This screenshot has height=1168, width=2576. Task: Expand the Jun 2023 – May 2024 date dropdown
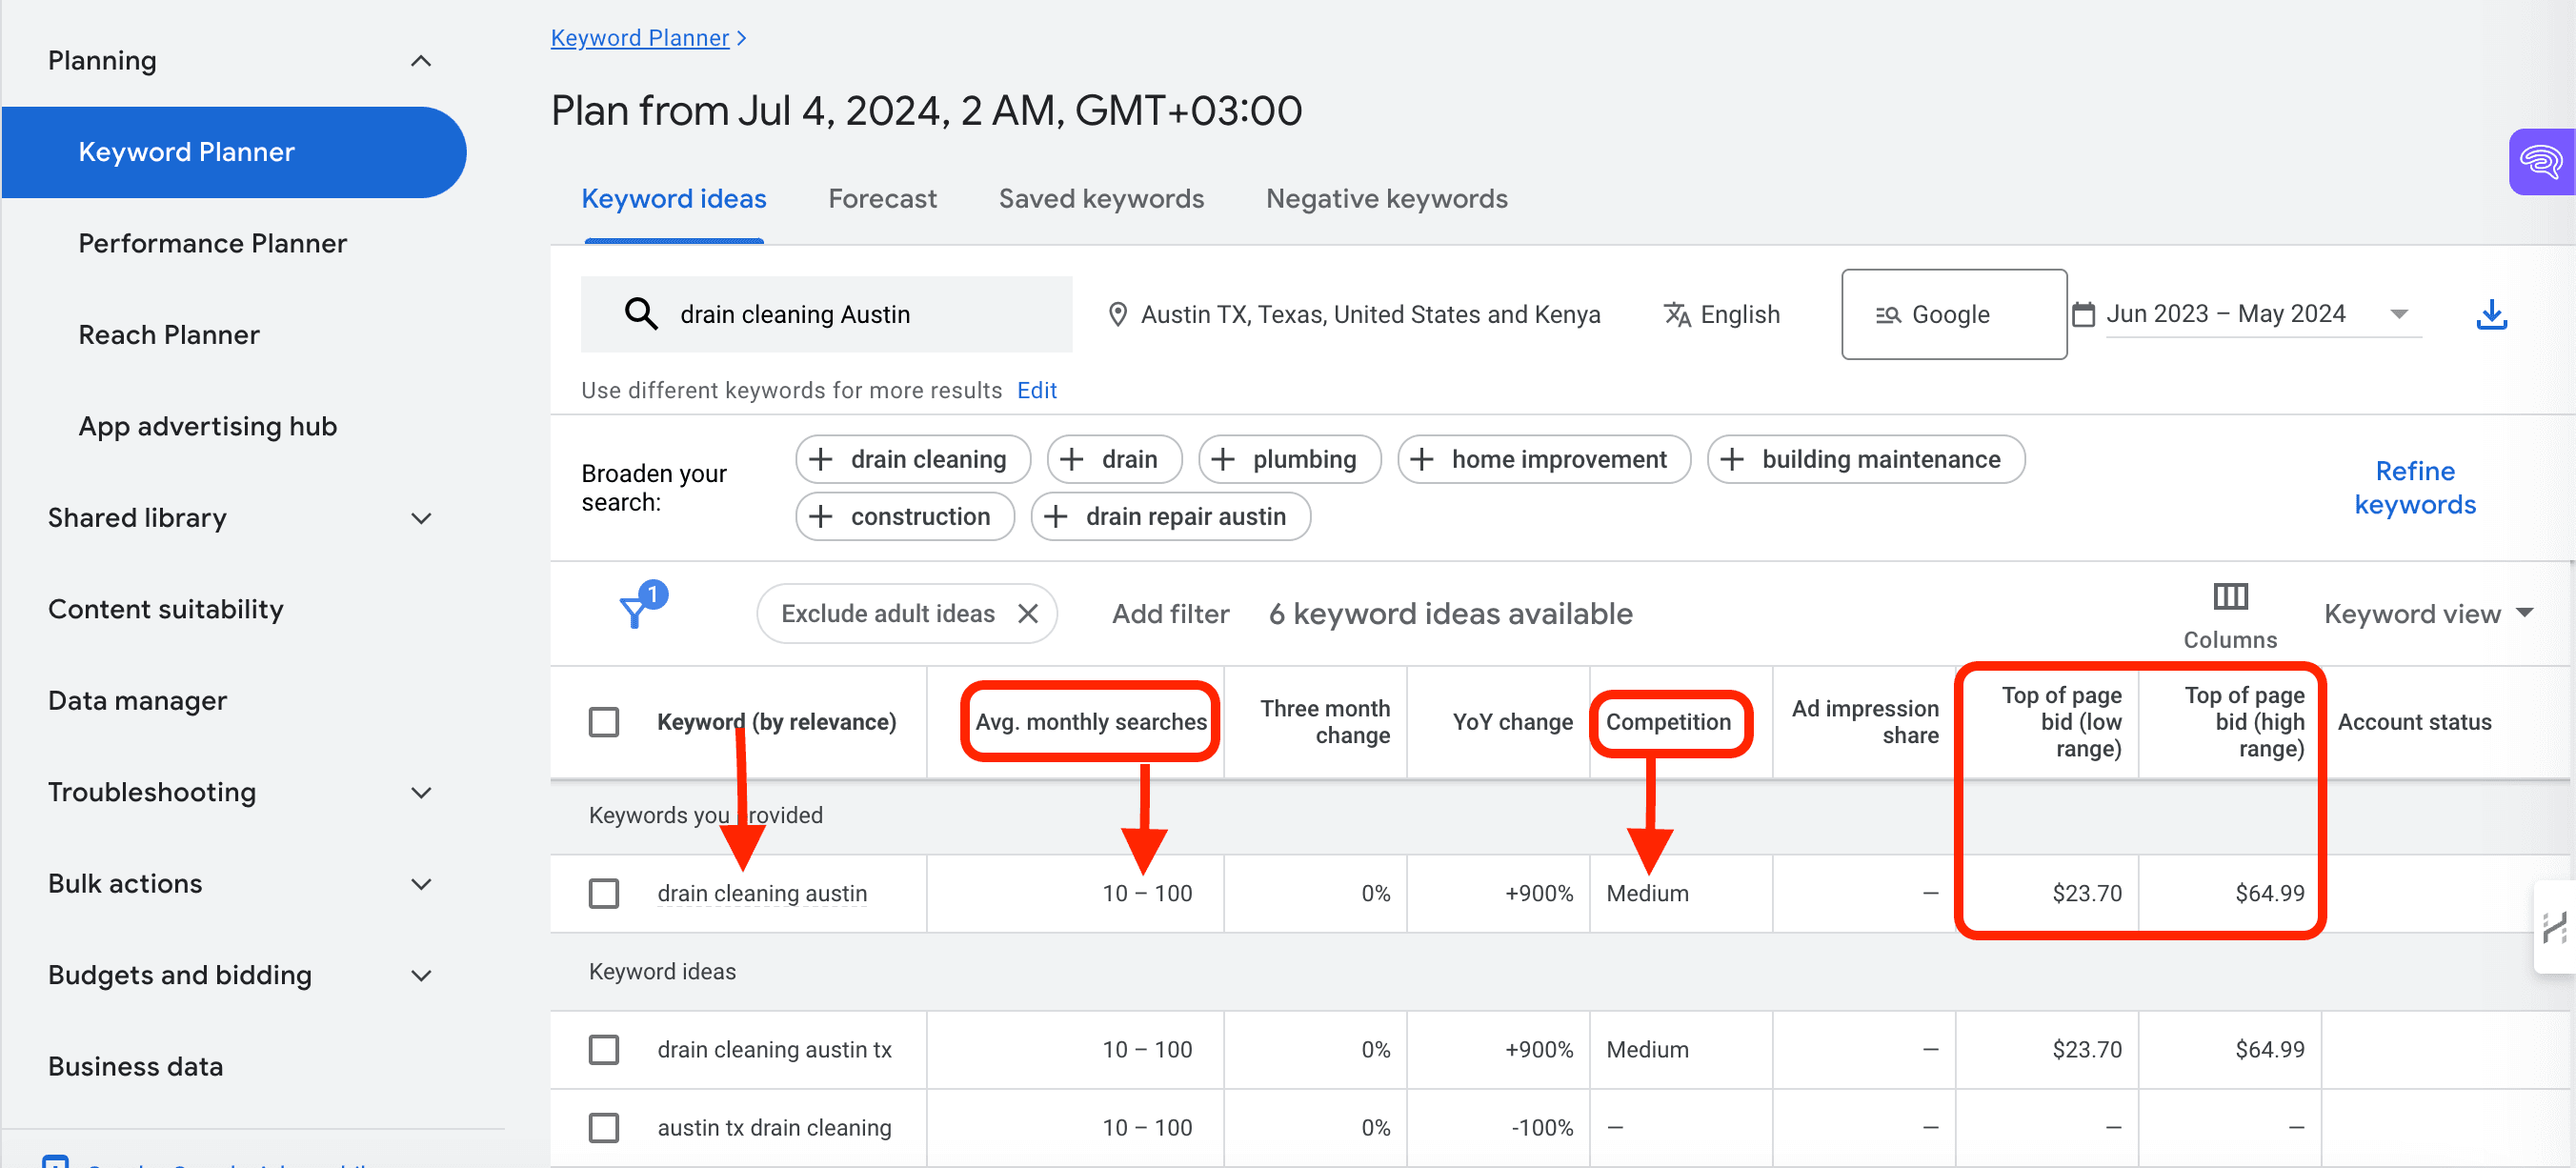pos(2401,313)
